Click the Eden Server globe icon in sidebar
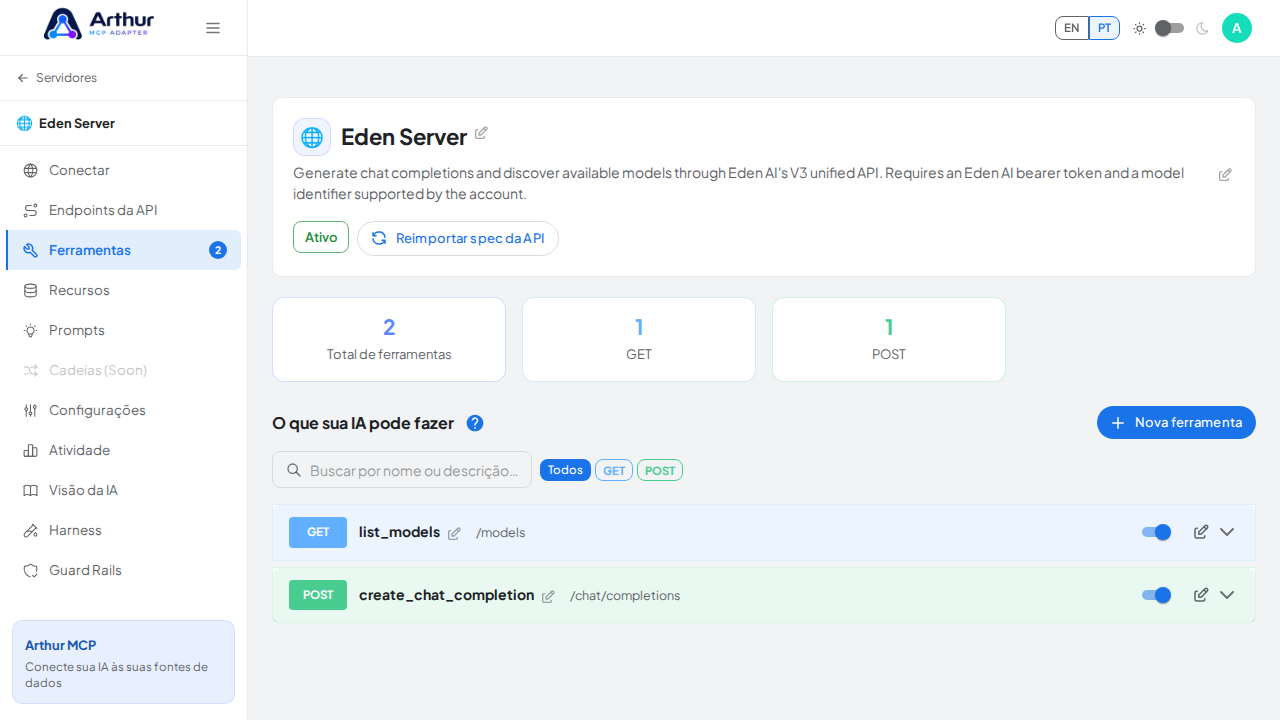Screen dimensions: 1280x720 coord(24,123)
